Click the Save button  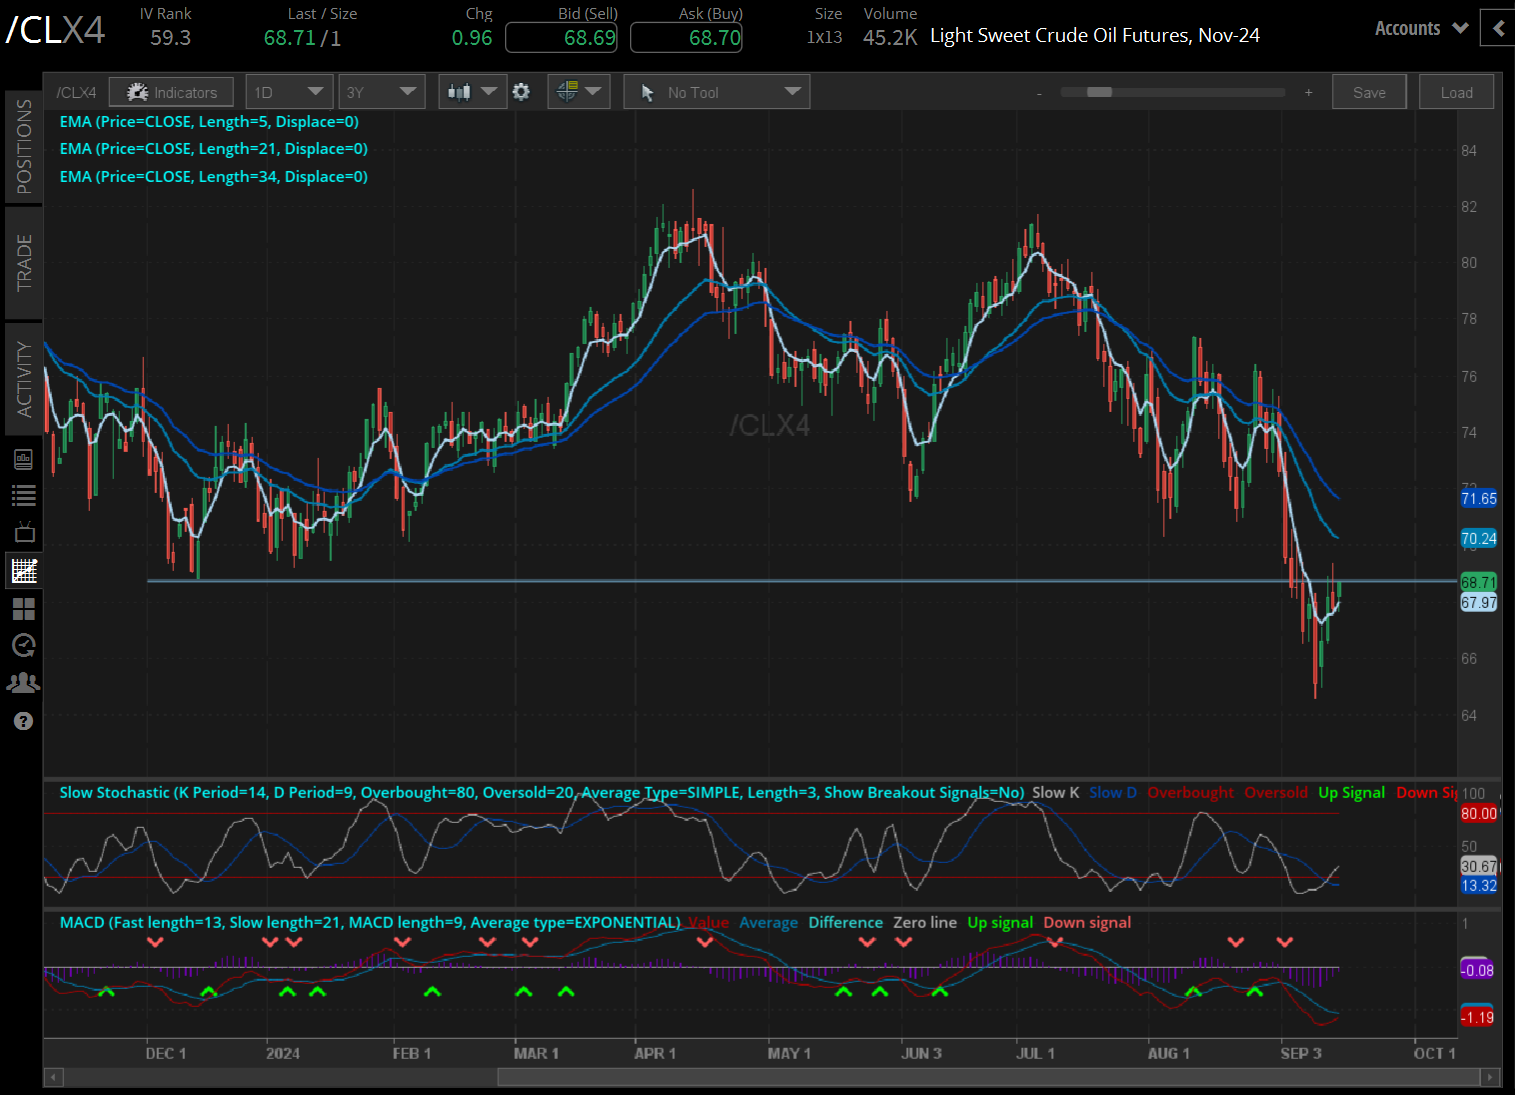[1368, 91]
